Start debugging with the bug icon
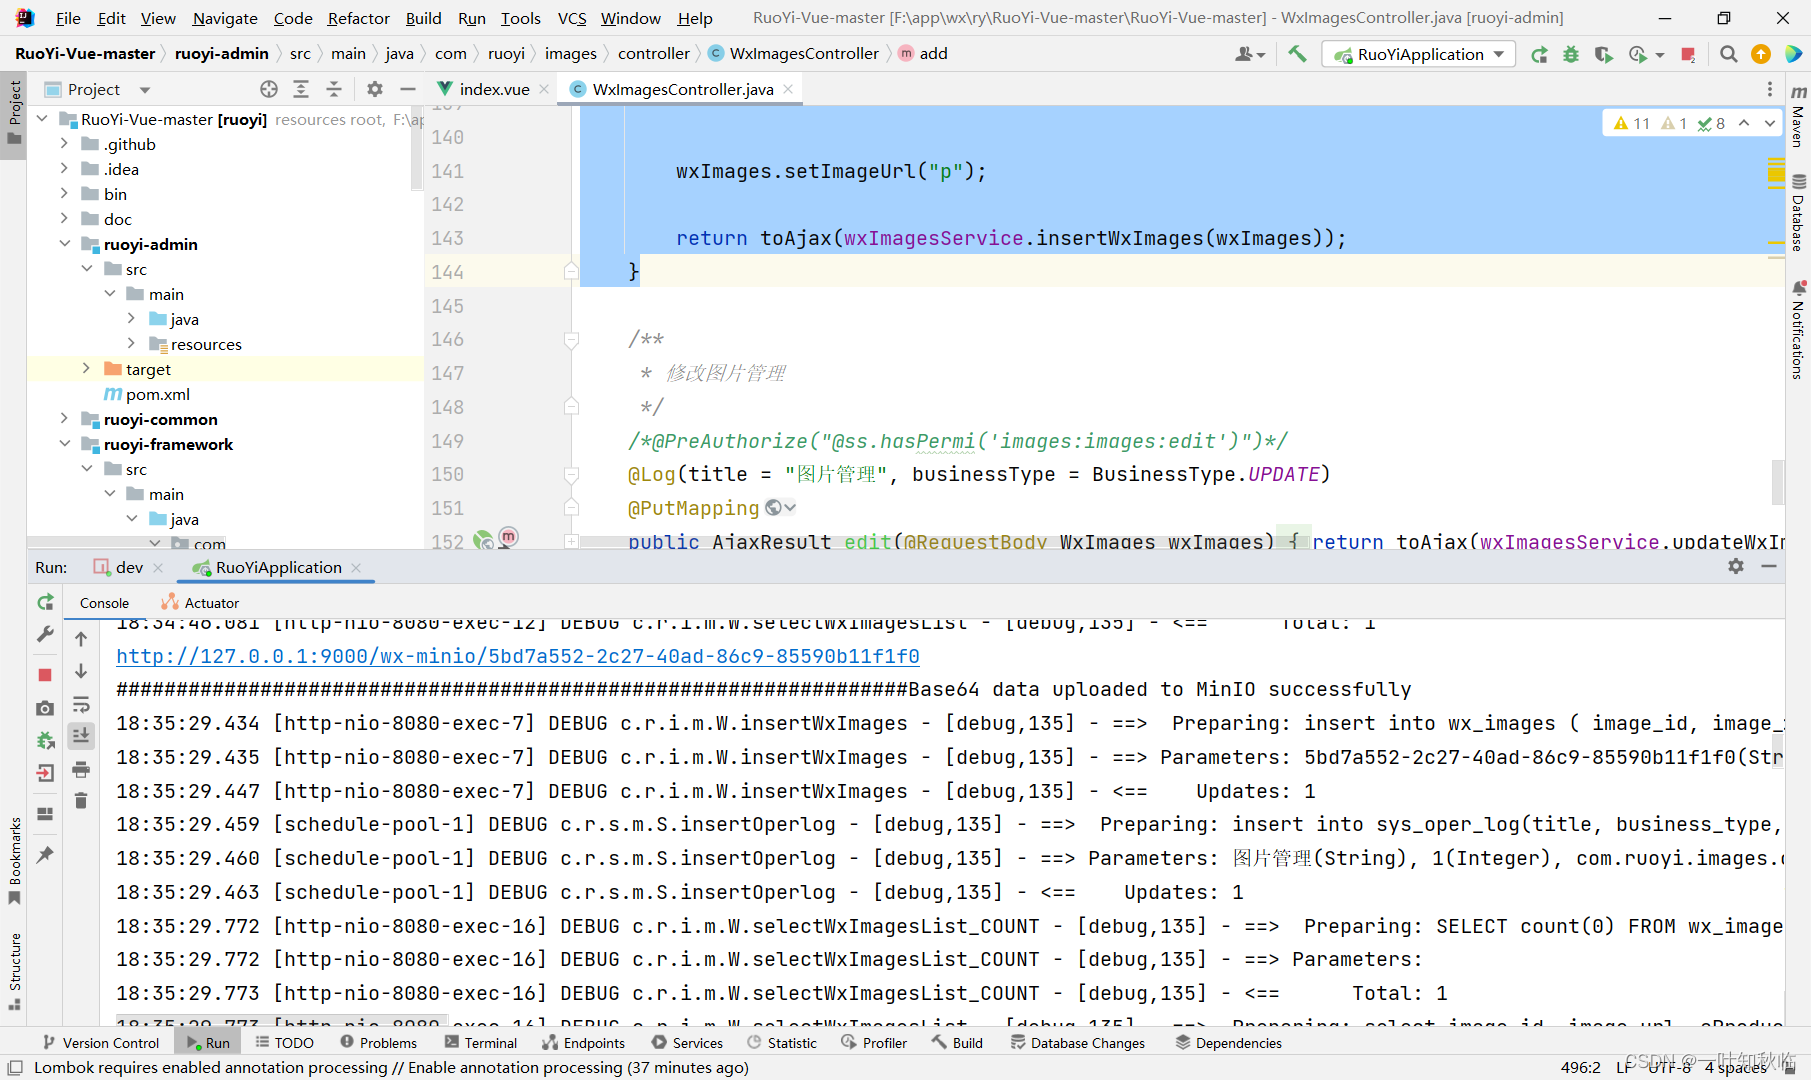This screenshot has height=1080, width=1811. pyautogui.click(x=1570, y=55)
